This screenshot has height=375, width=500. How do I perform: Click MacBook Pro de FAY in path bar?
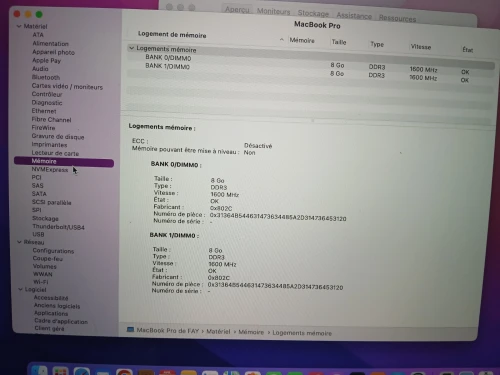(x=167, y=330)
